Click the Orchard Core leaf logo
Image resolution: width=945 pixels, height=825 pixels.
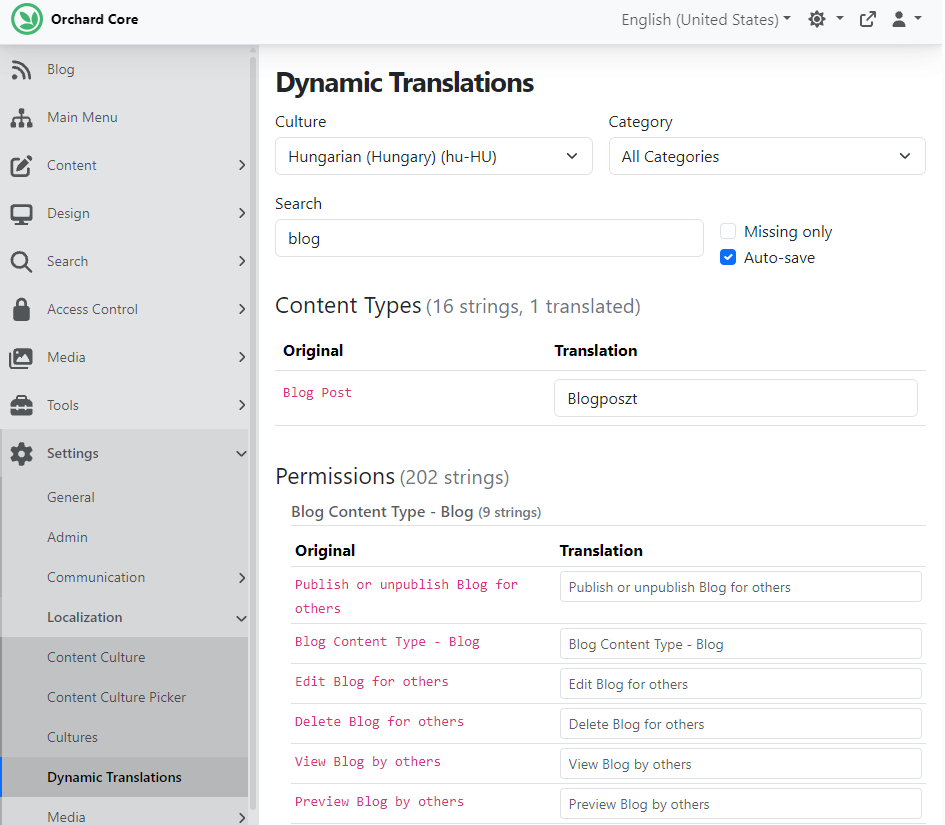(27, 19)
